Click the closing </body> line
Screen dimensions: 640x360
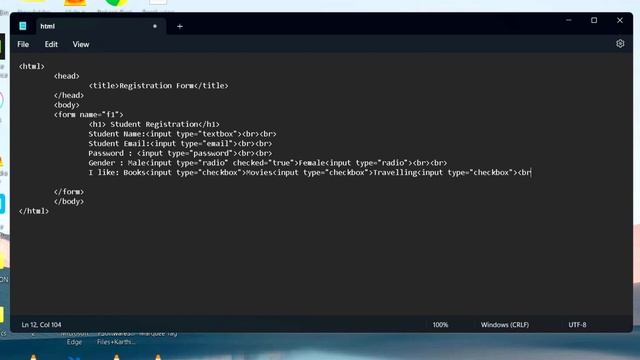[x=69, y=202]
